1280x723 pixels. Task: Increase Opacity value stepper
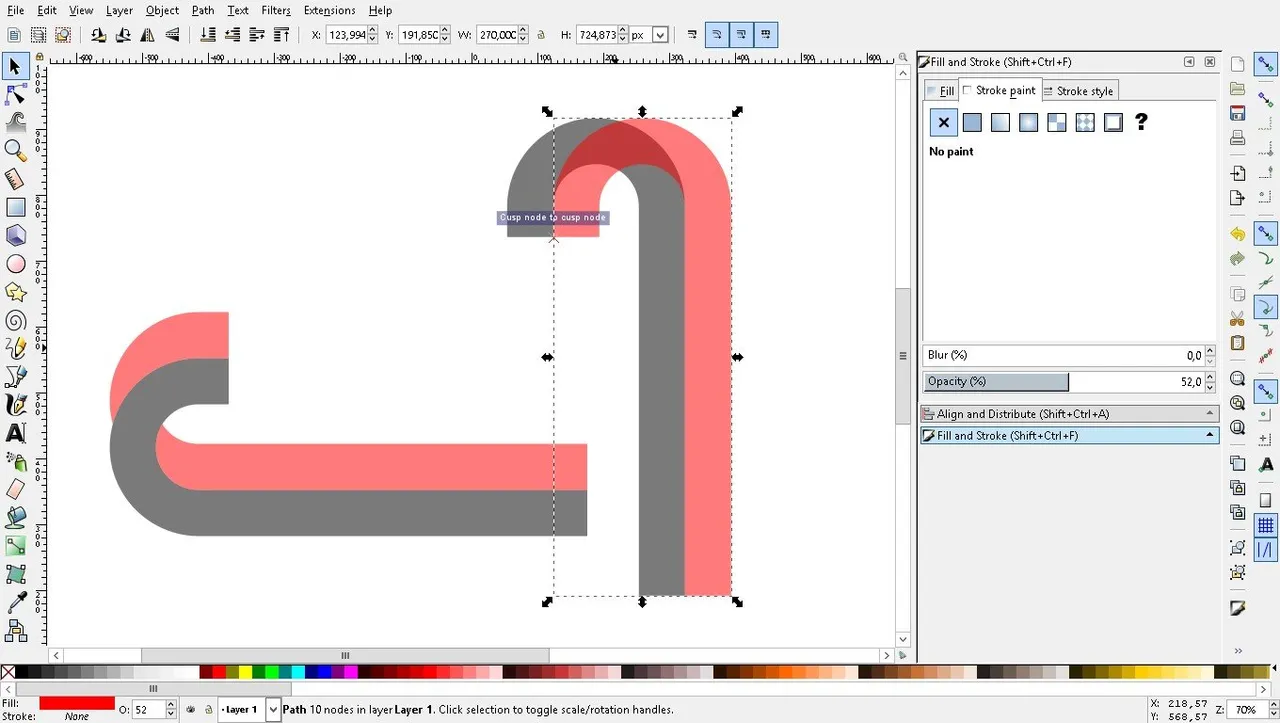click(1211, 377)
